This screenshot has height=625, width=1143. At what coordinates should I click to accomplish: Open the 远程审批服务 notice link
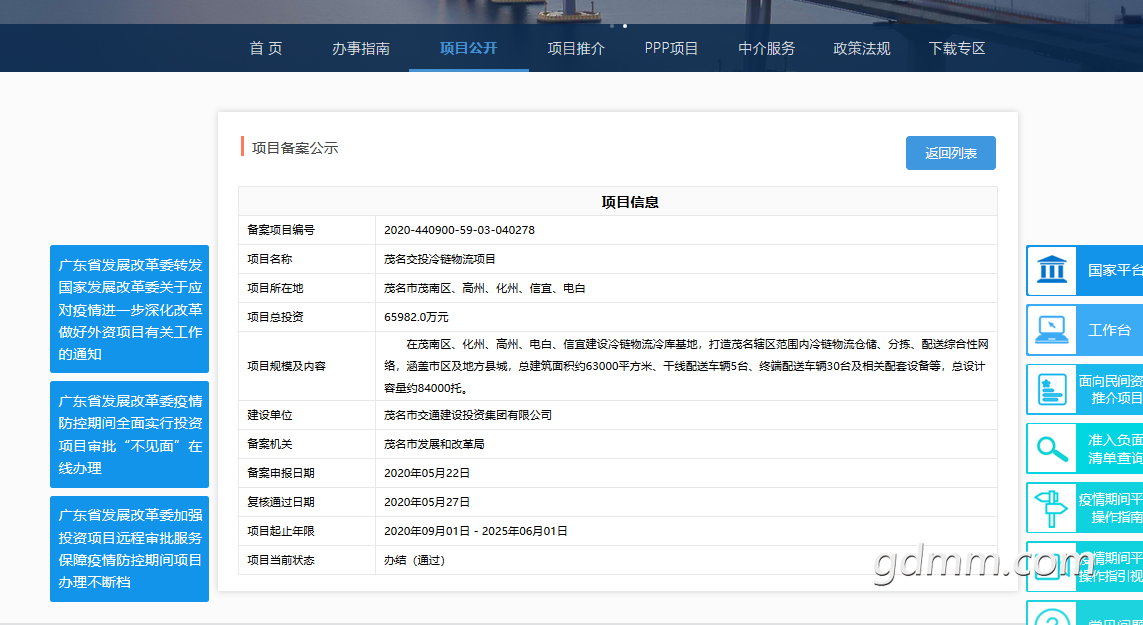(x=130, y=549)
